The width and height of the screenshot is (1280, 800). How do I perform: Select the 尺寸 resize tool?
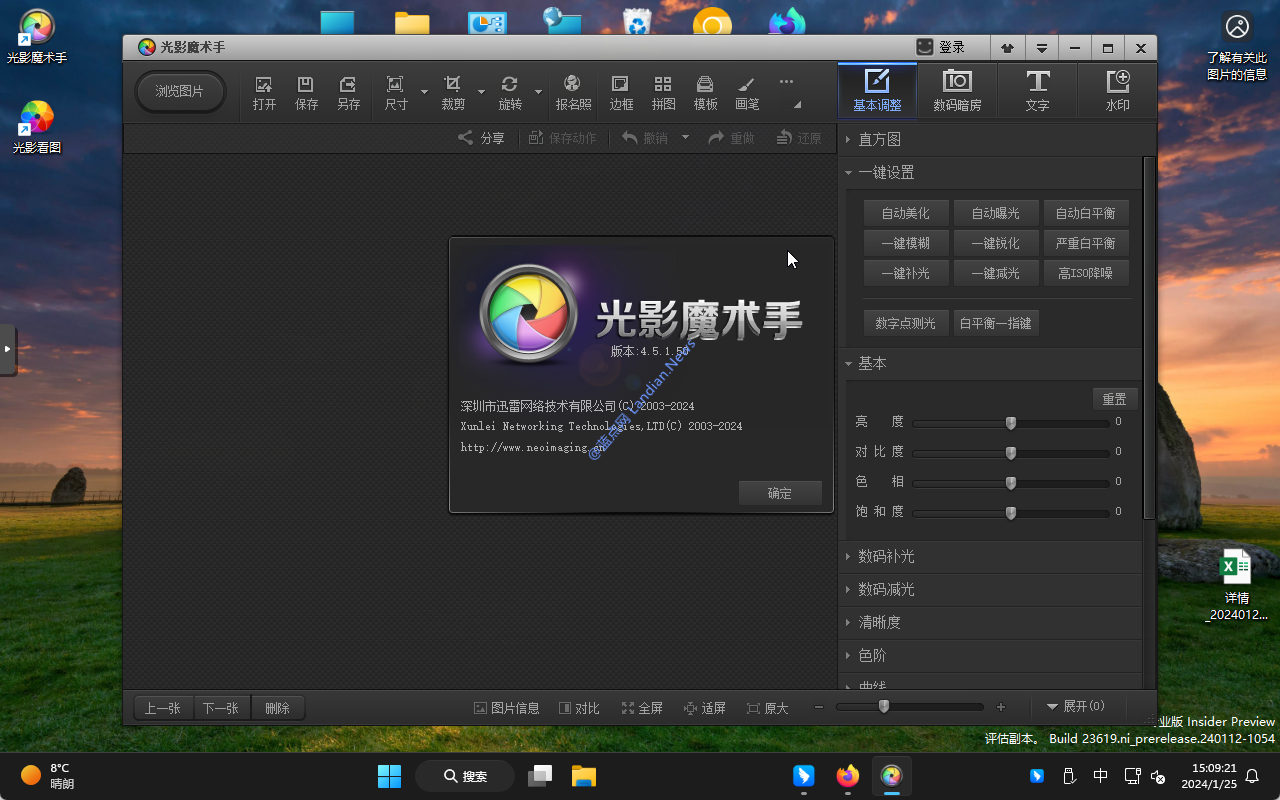(396, 93)
